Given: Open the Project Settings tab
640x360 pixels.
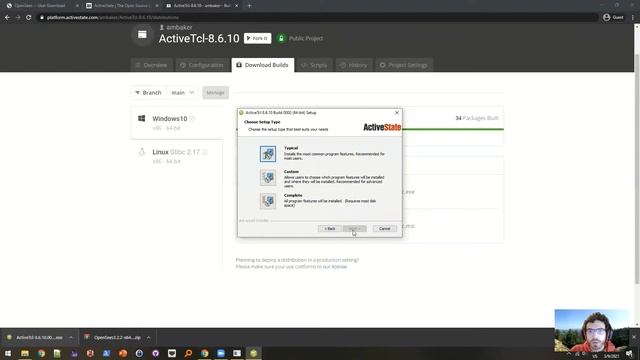Looking at the screenshot, I should pos(403,65).
